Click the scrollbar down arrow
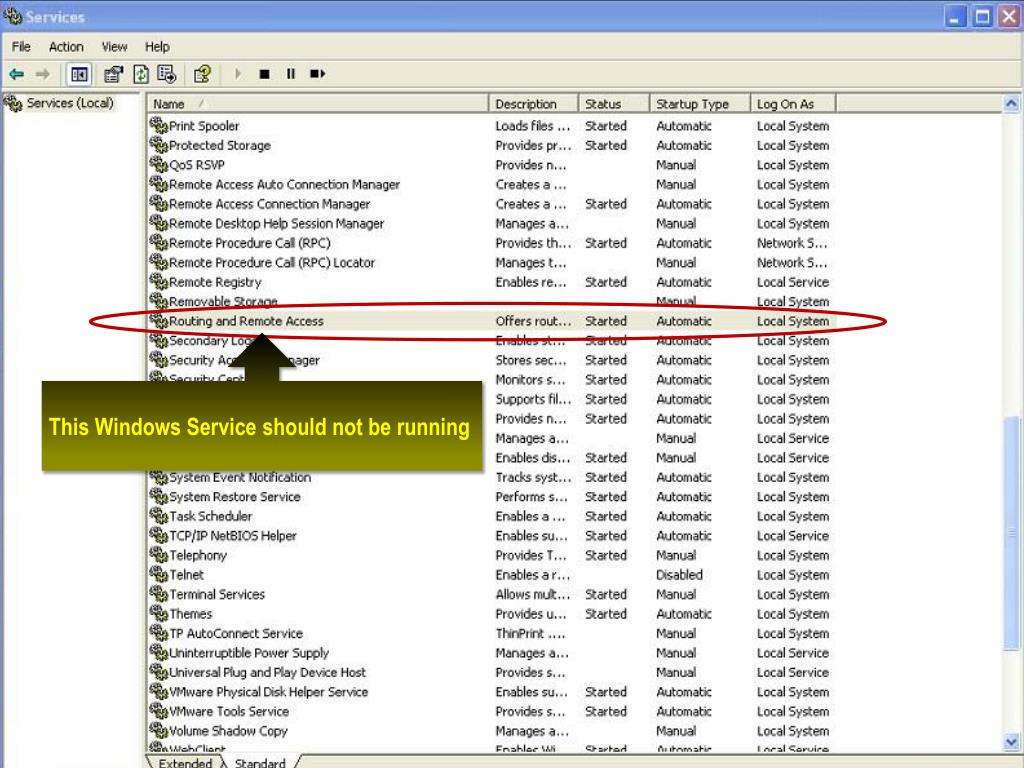 tap(1012, 741)
